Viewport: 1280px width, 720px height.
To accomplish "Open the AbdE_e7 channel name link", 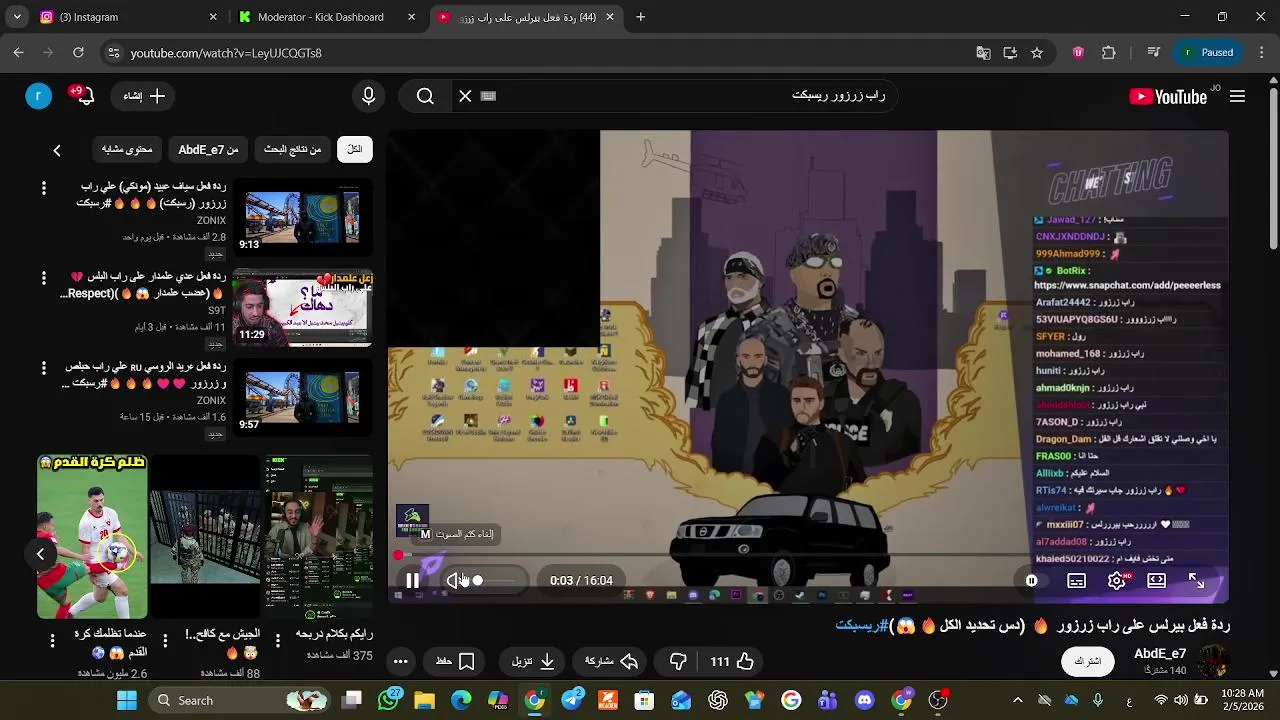I will tap(1160, 653).
